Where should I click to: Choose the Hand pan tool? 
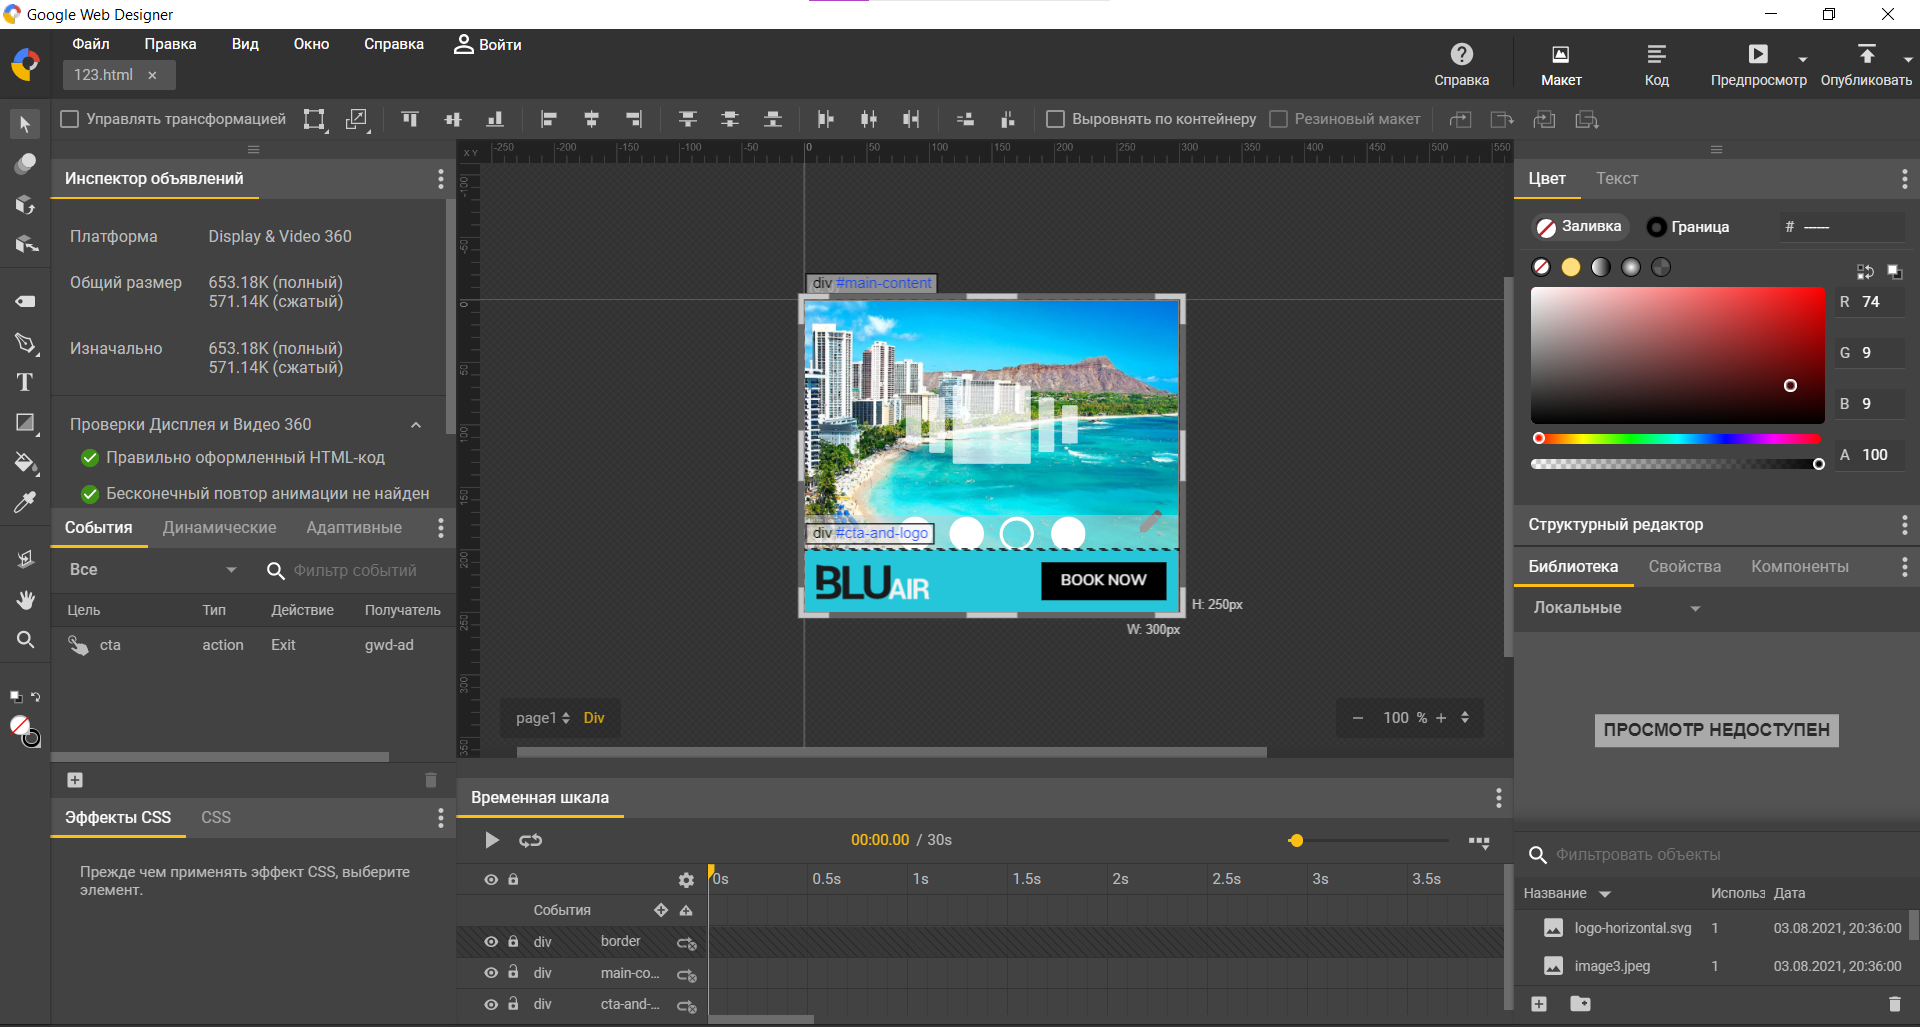(25, 599)
